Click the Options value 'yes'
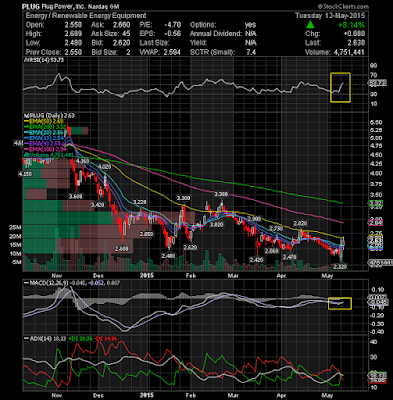Viewport: 393px width, 400px height. 250,25
